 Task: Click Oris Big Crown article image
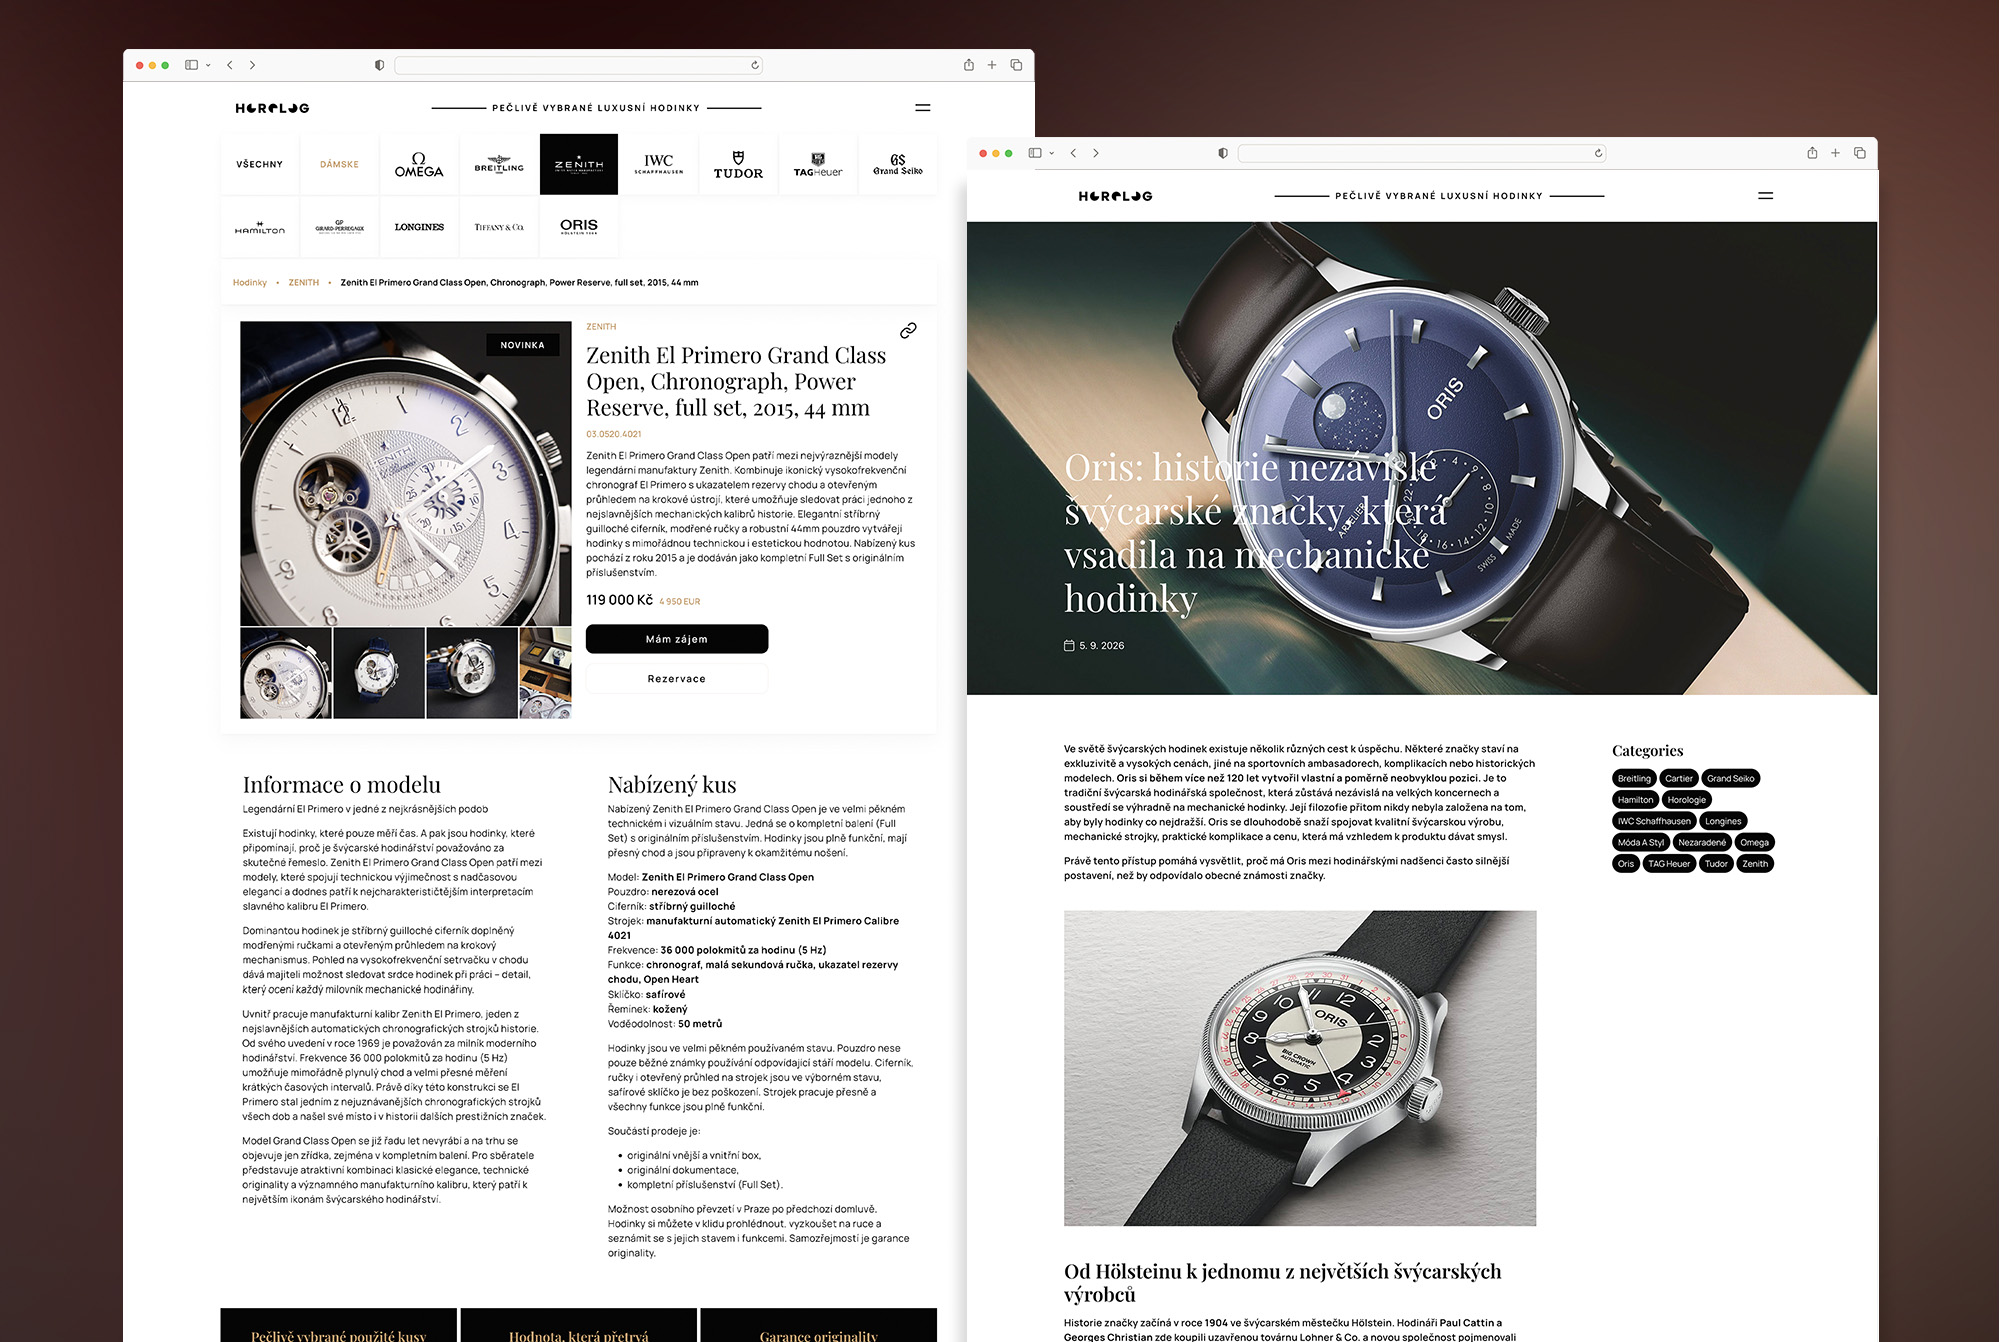[1300, 1068]
